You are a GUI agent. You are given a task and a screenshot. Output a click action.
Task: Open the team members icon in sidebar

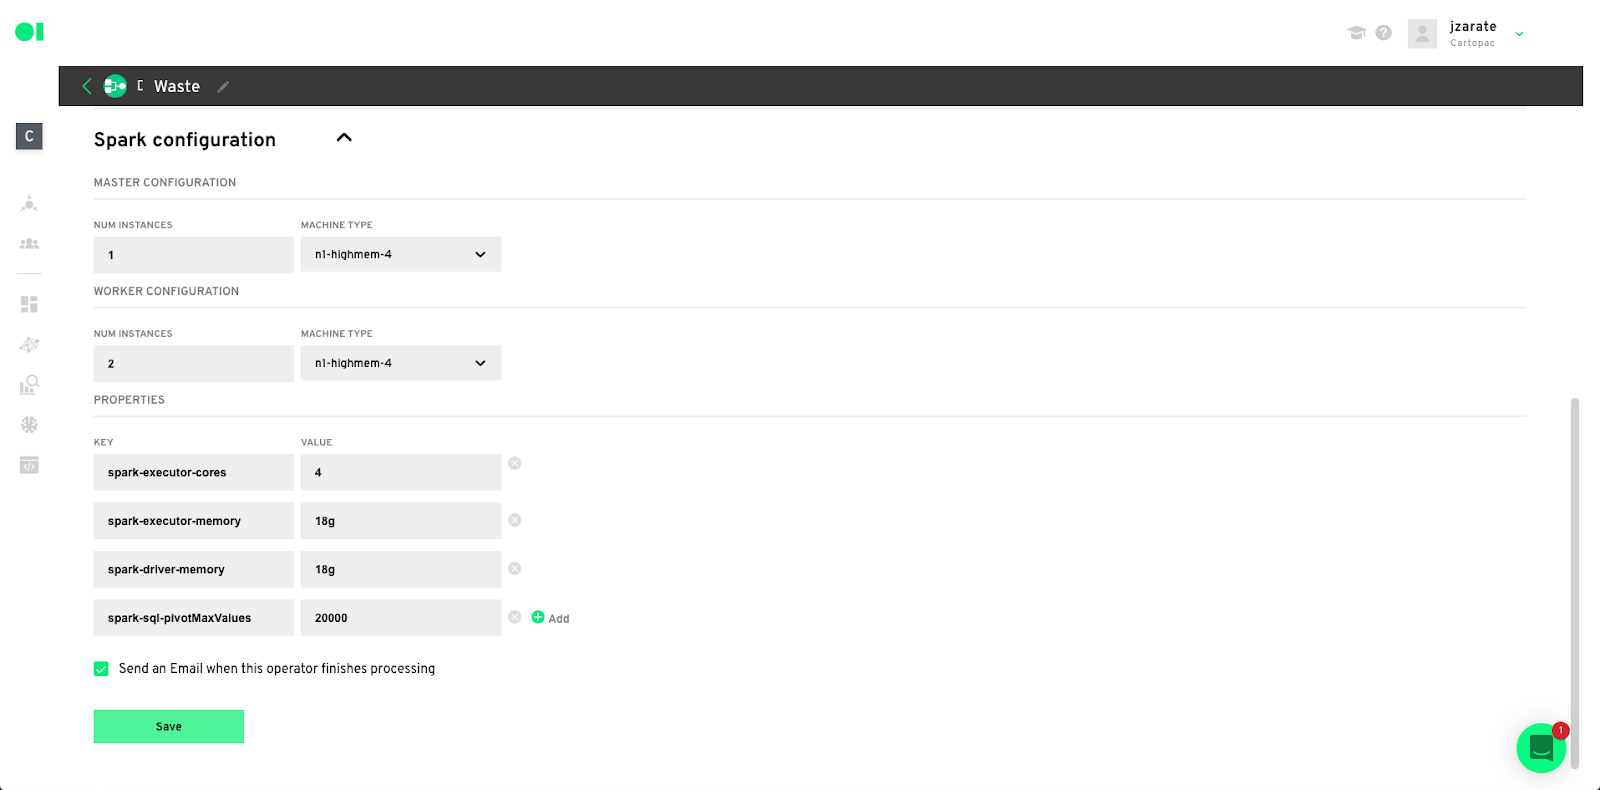[29, 244]
